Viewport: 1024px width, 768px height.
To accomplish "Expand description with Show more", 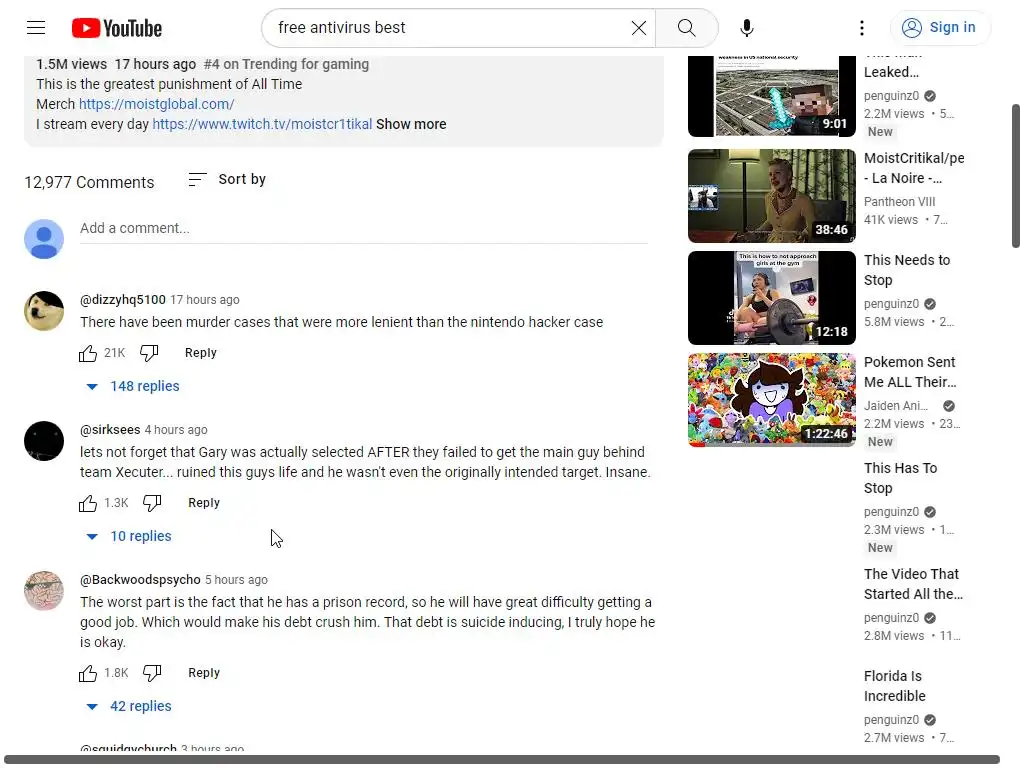I will coord(411,124).
